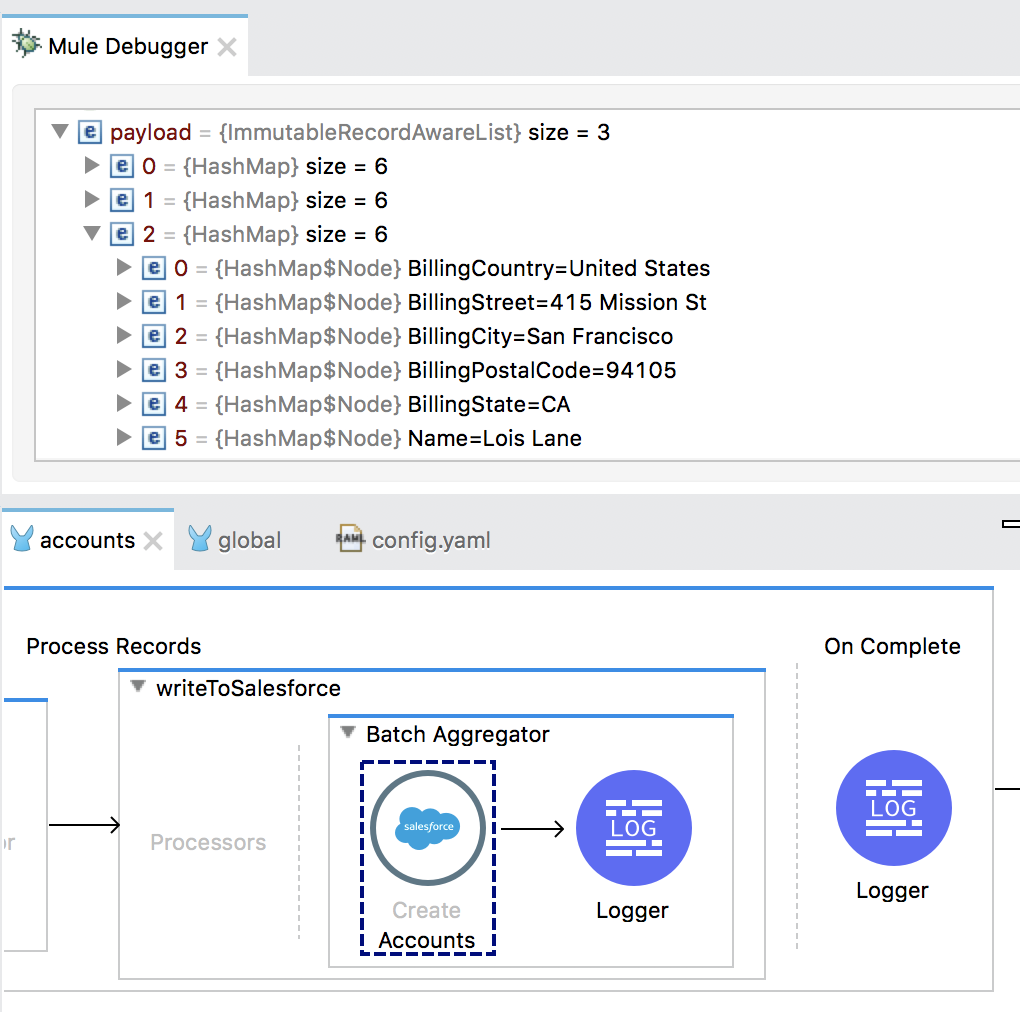Expand HashMap entry 1 of payload
1020x1012 pixels.
(x=92, y=199)
